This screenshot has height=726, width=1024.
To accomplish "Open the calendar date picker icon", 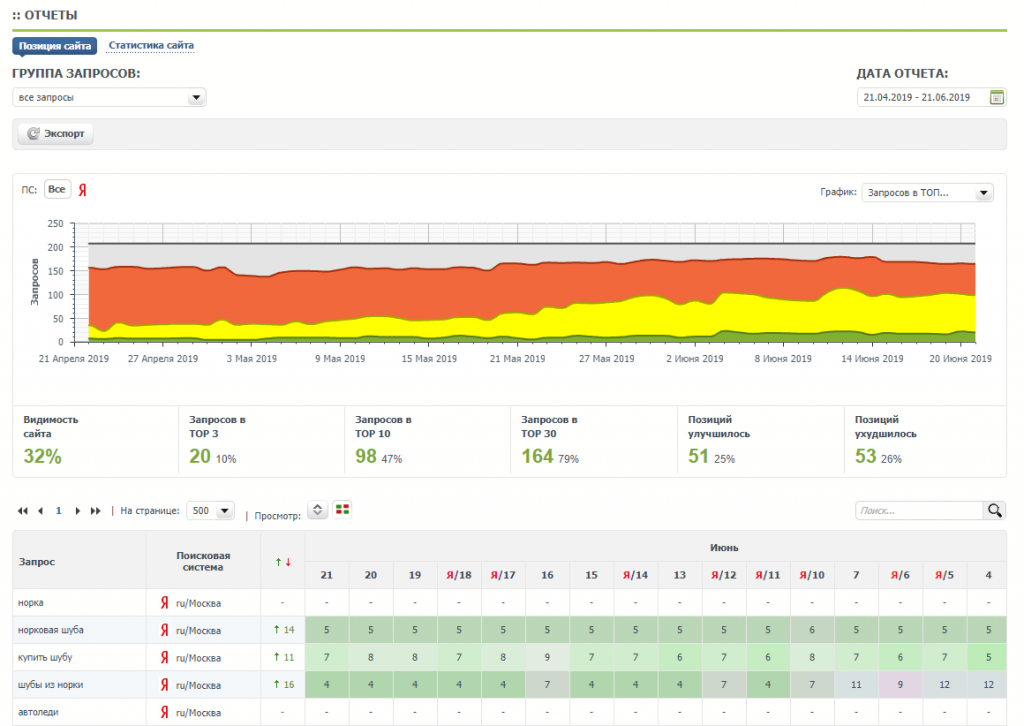I will point(996,97).
